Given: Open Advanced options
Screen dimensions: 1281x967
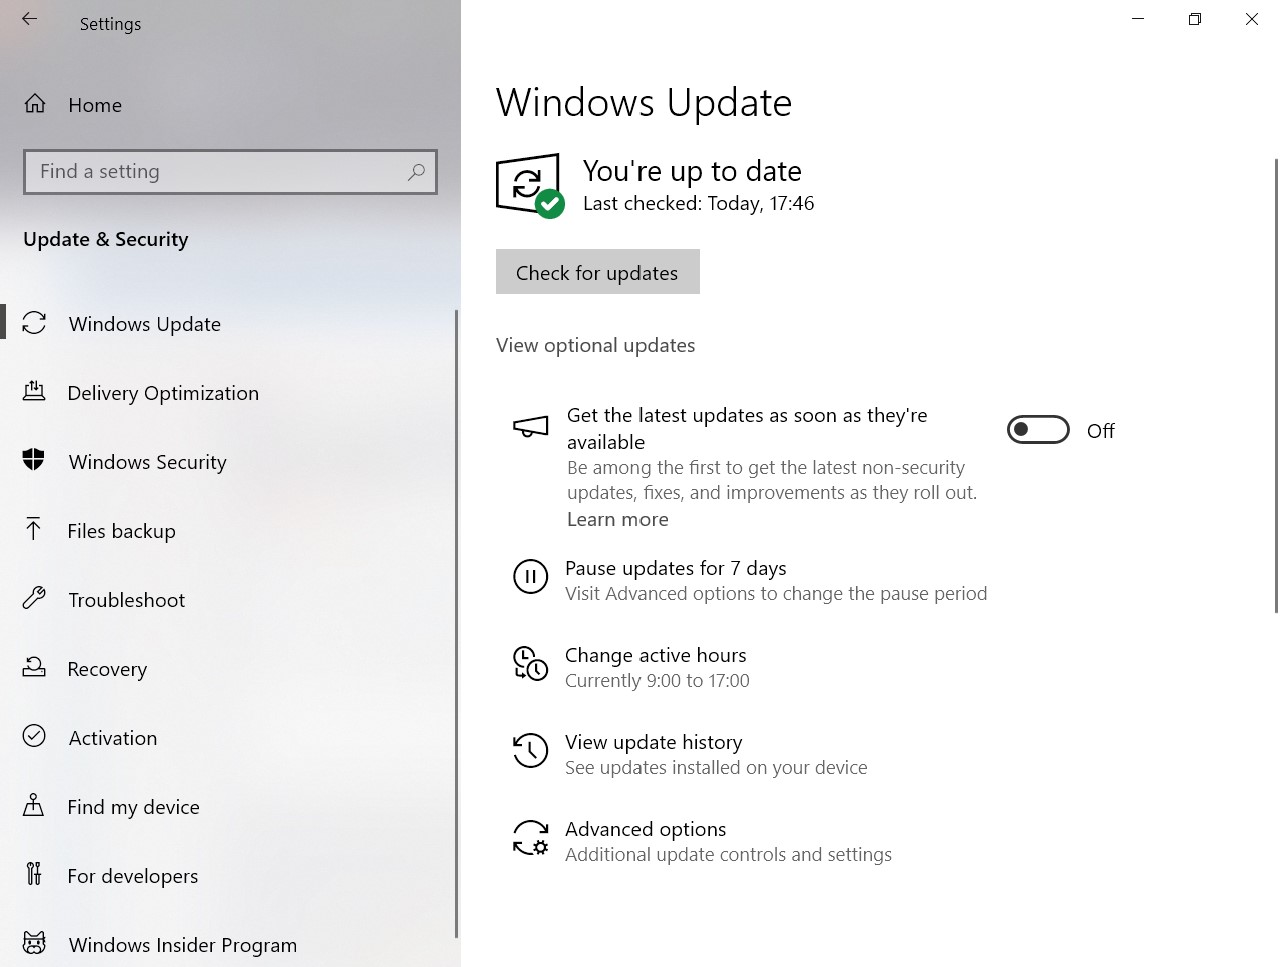Looking at the screenshot, I should pyautogui.click(x=645, y=829).
